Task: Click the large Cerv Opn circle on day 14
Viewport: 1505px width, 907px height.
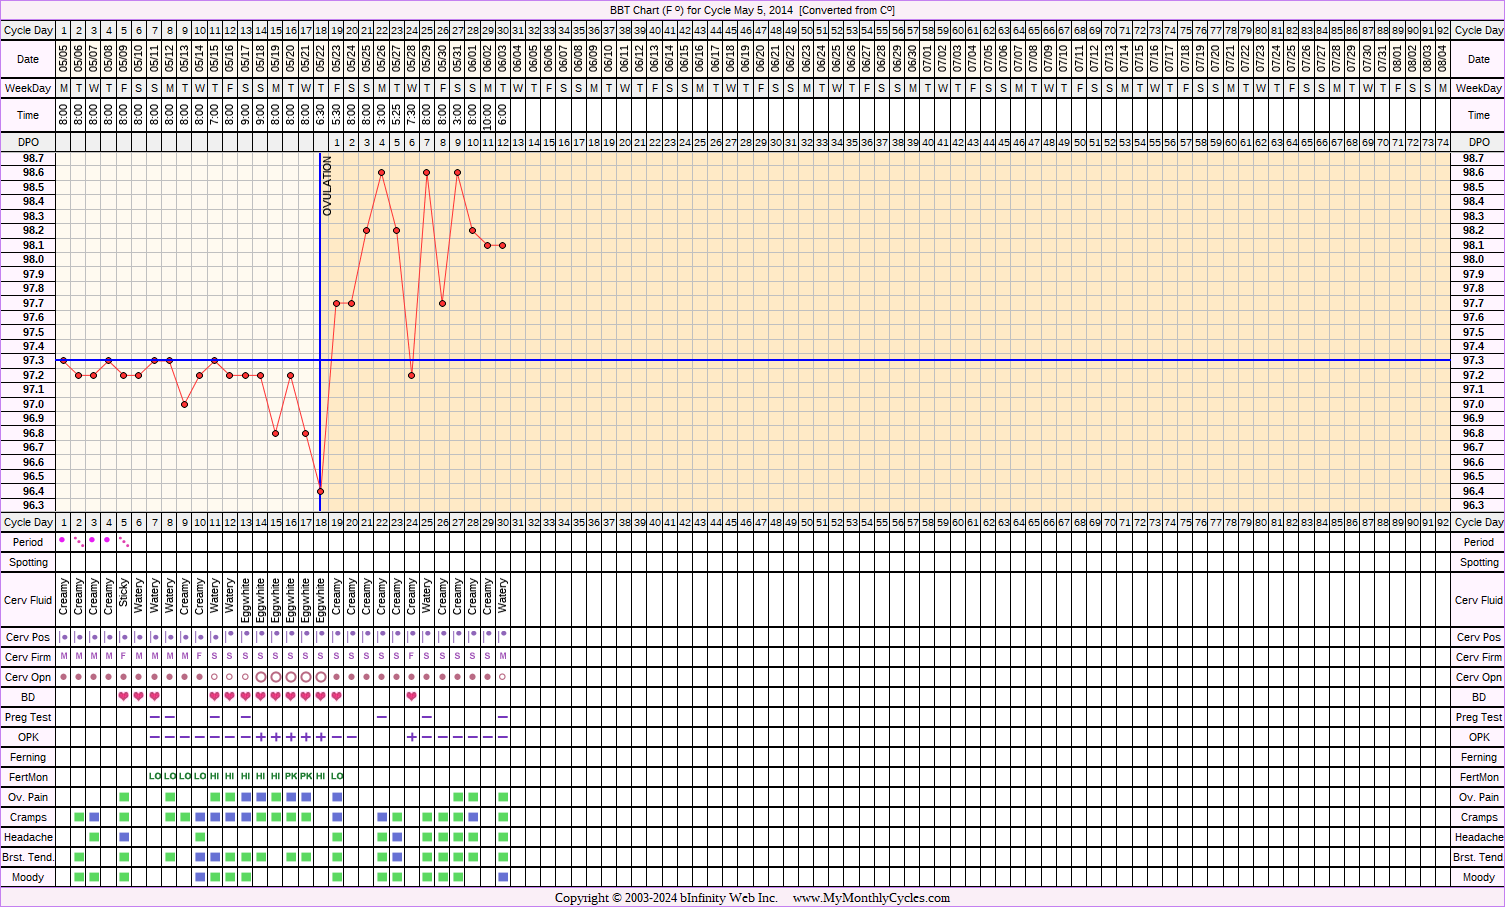Action: 260,677
